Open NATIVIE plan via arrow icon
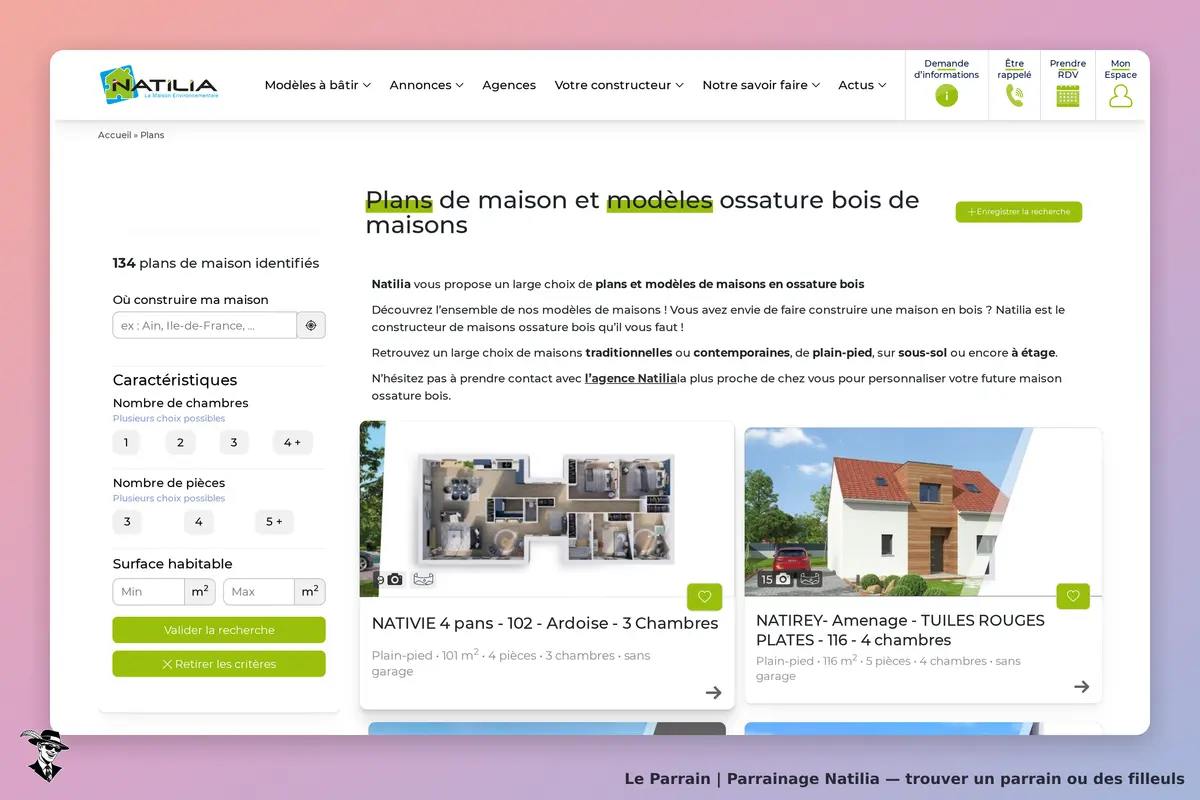This screenshot has height=800, width=1200. (713, 692)
